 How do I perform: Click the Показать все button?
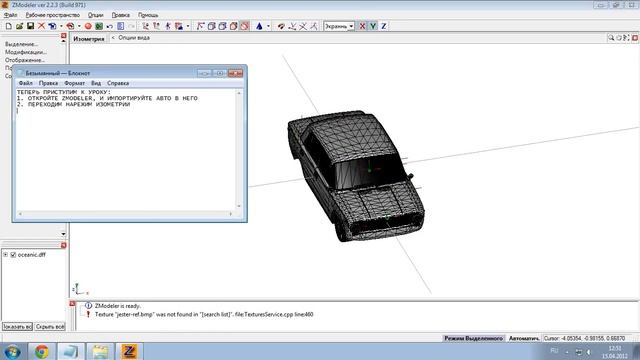tap(17, 327)
